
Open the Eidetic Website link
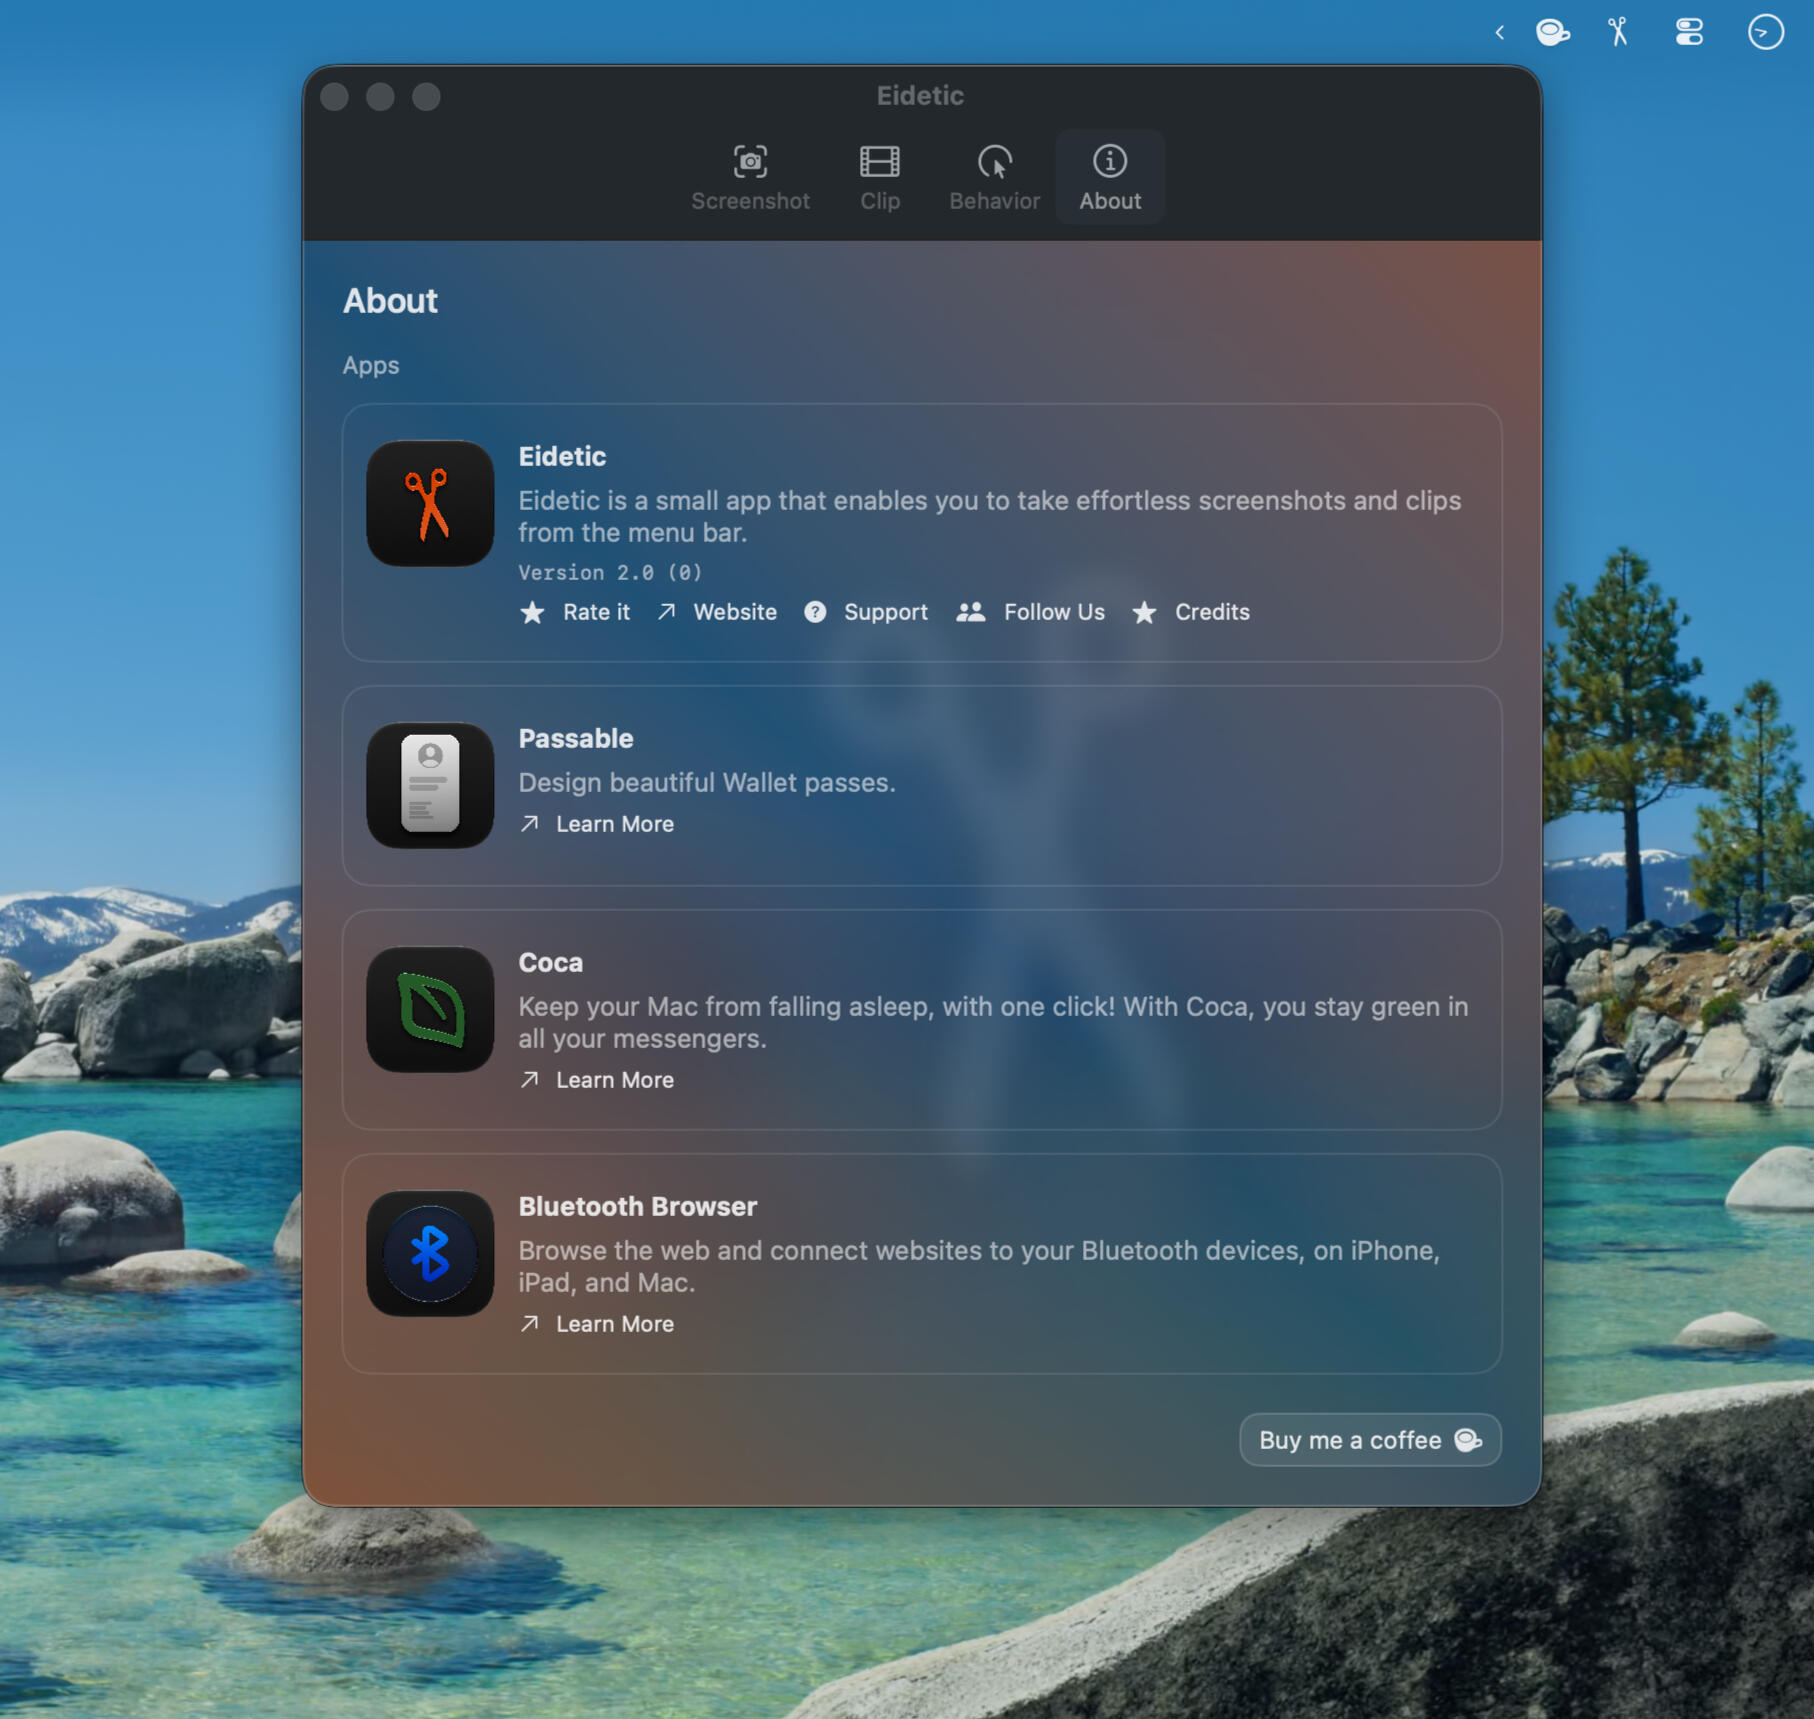pyautogui.click(x=716, y=612)
